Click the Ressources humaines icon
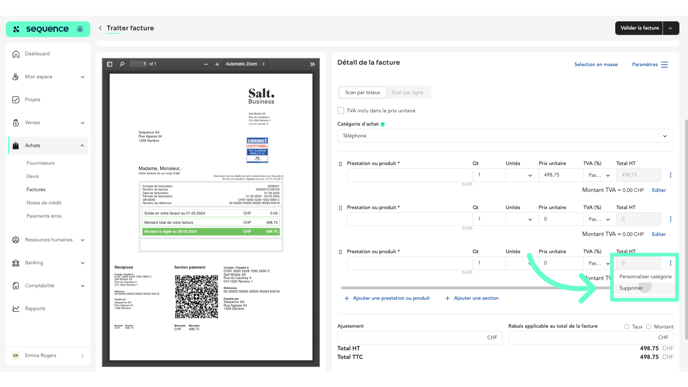This screenshot has height=387, width=688. coord(16,240)
